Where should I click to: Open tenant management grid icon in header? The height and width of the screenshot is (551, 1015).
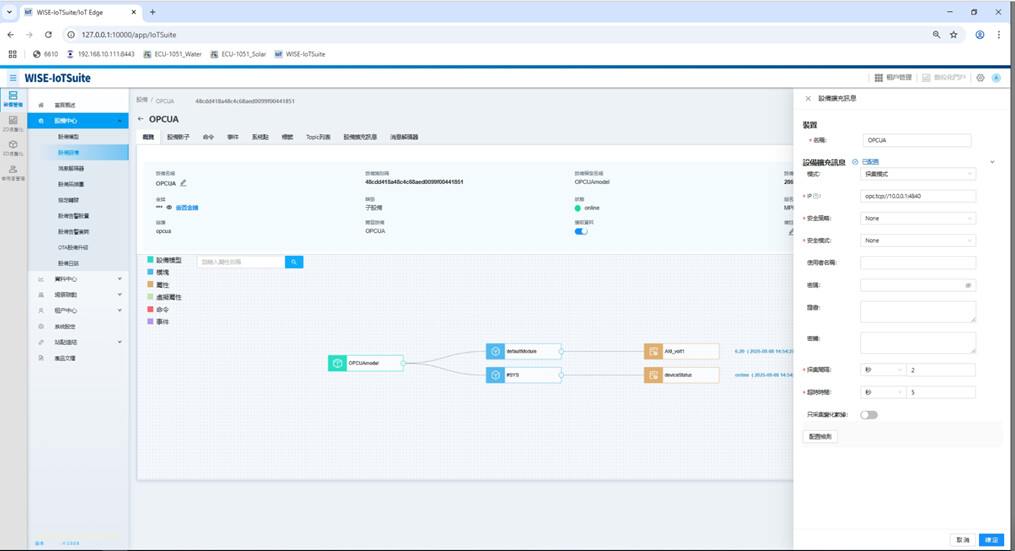point(878,78)
